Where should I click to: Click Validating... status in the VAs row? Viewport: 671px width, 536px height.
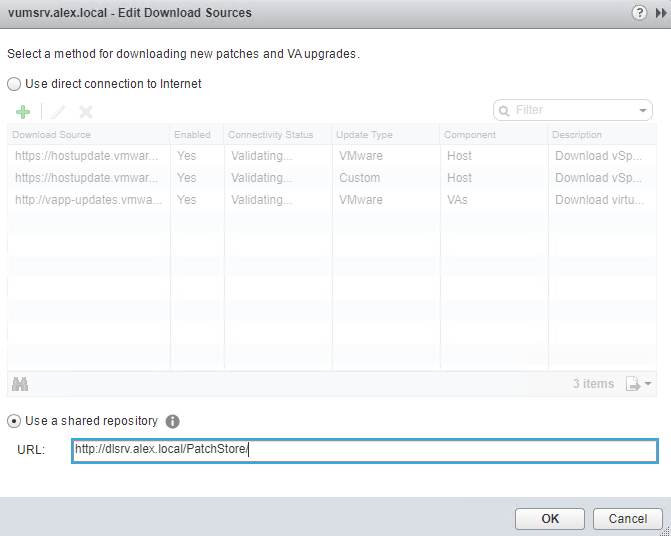[278, 200]
